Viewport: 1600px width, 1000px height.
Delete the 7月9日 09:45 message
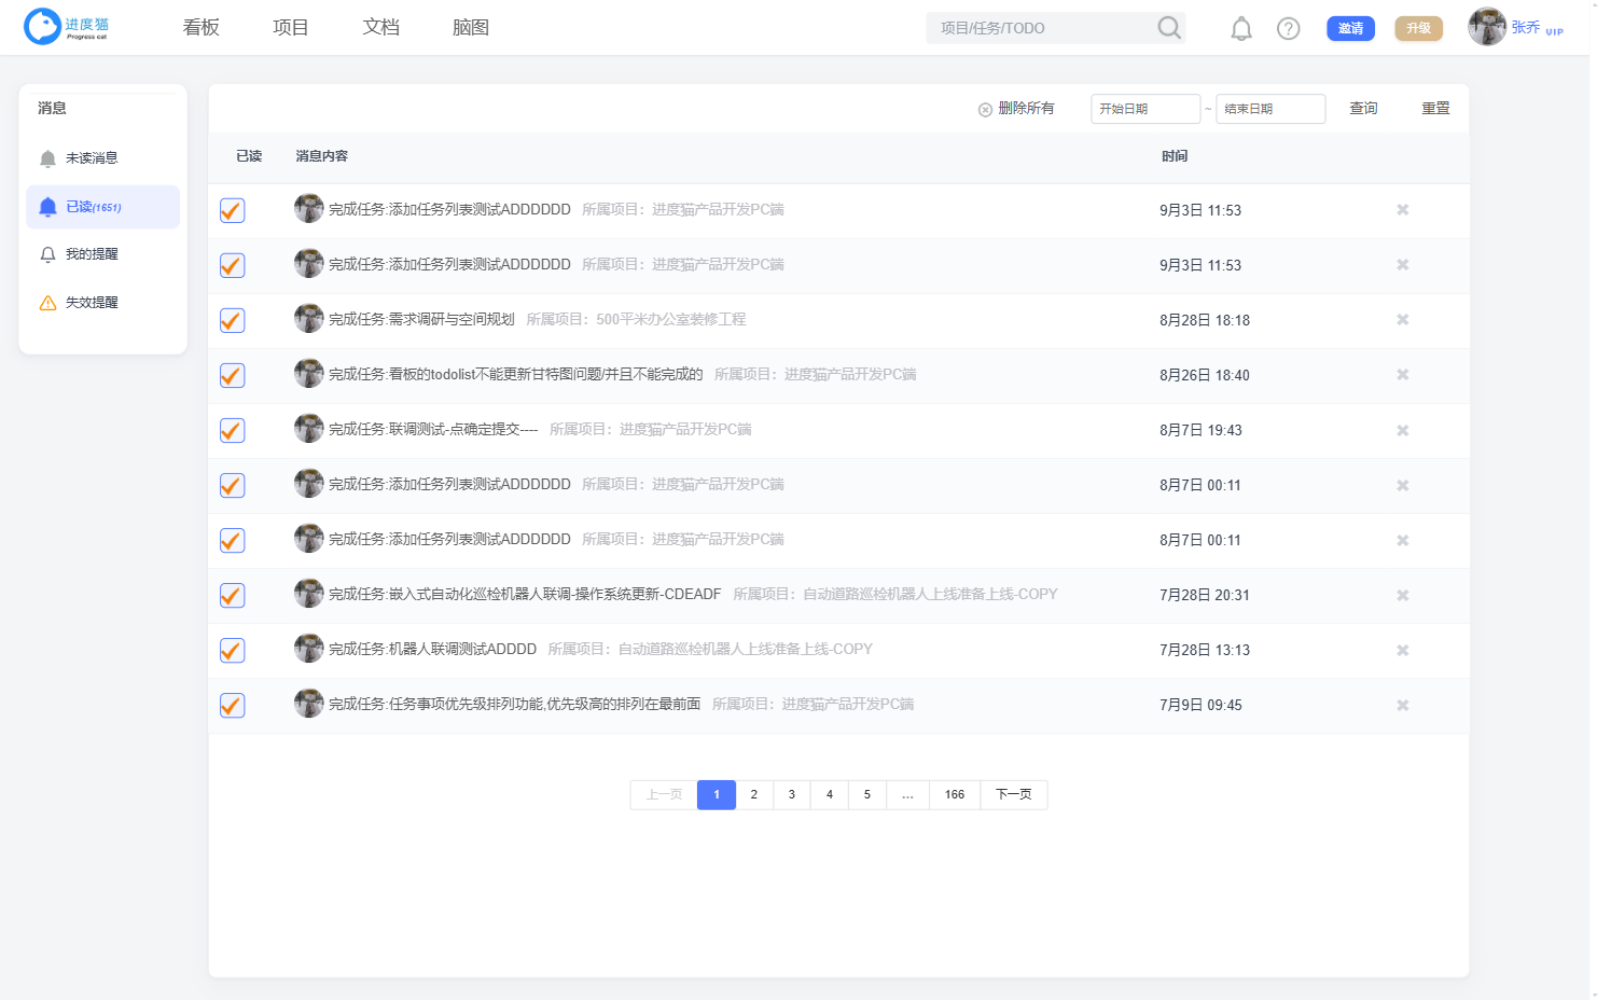tap(1403, 705)
